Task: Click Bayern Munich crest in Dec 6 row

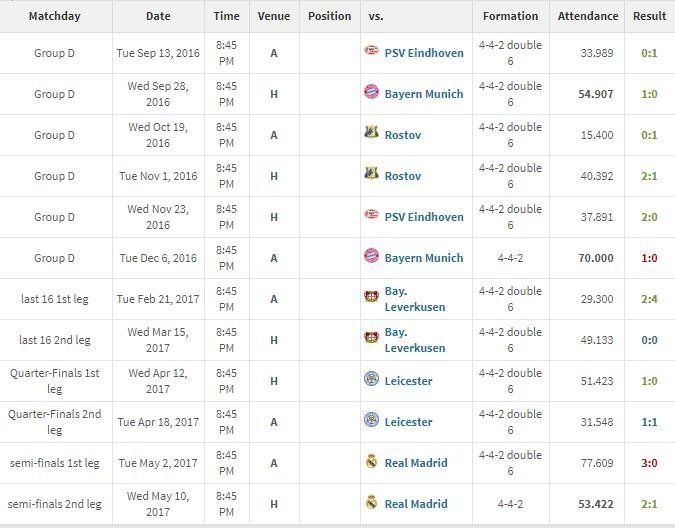Action: pyautogui.click(x=371, y=256)
